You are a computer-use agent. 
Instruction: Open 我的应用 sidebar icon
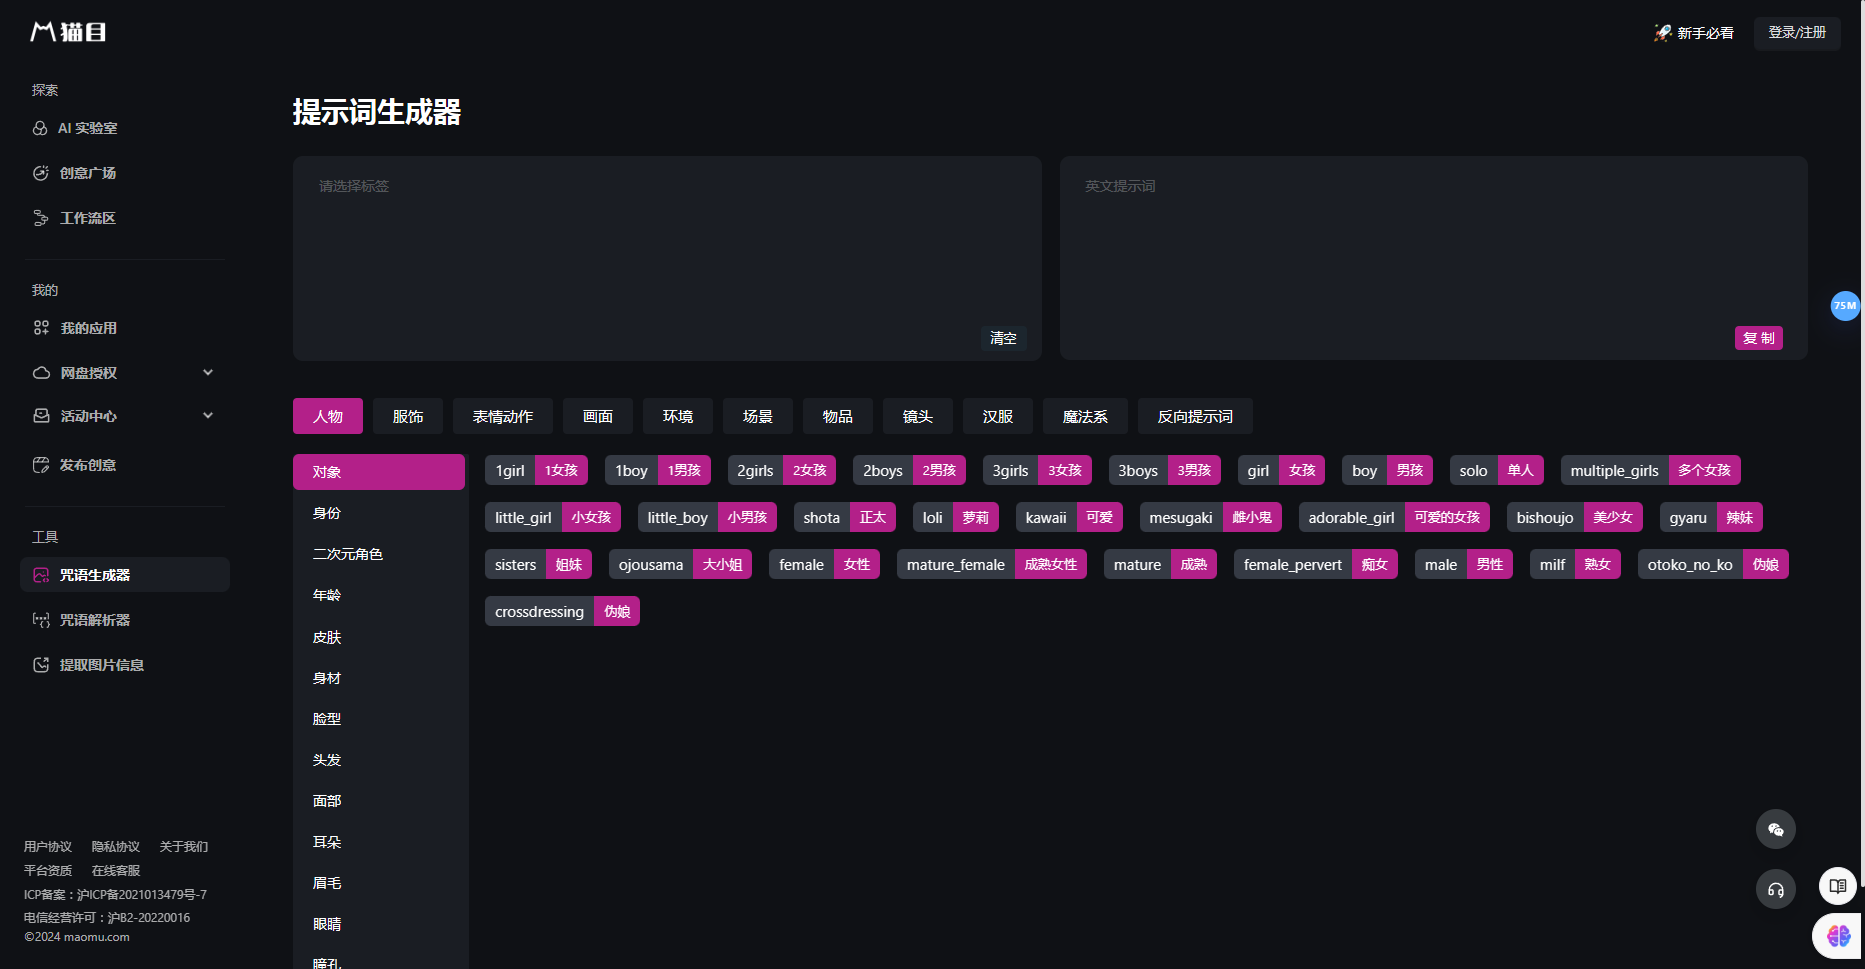point(41,328)
